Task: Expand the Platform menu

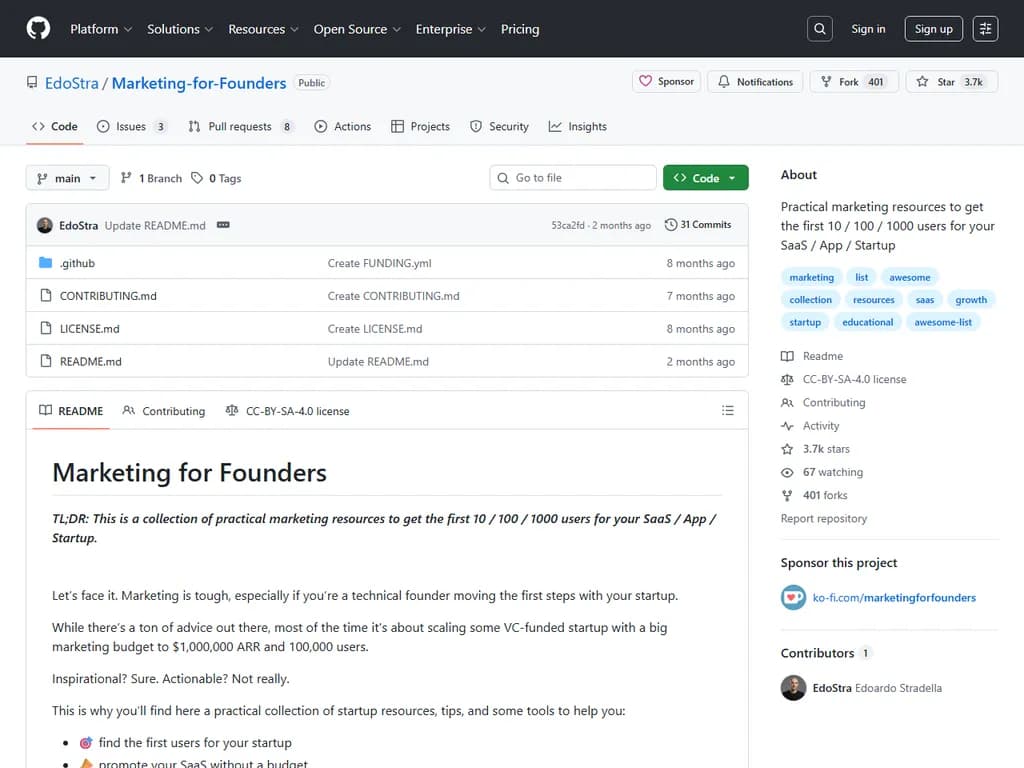Action: click(101, 29)
